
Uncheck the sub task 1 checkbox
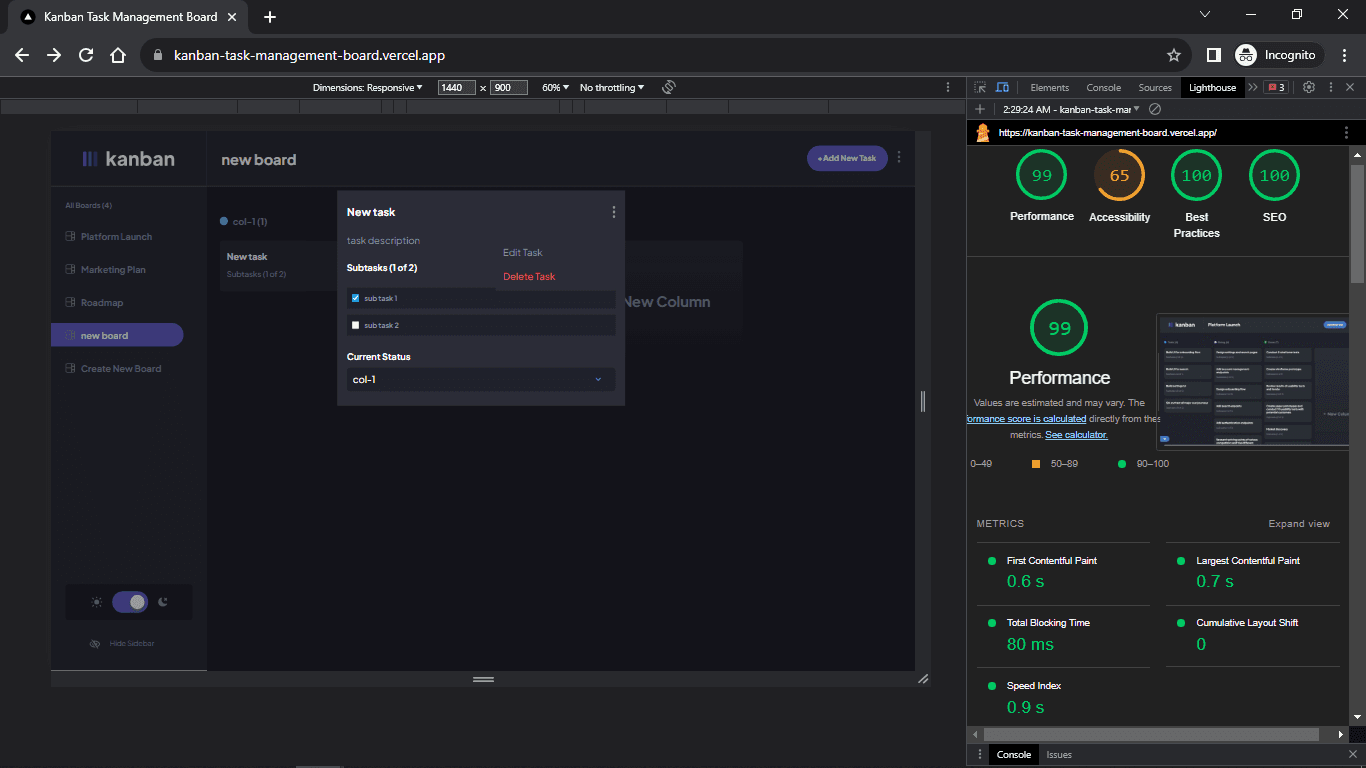pos(355,298)
